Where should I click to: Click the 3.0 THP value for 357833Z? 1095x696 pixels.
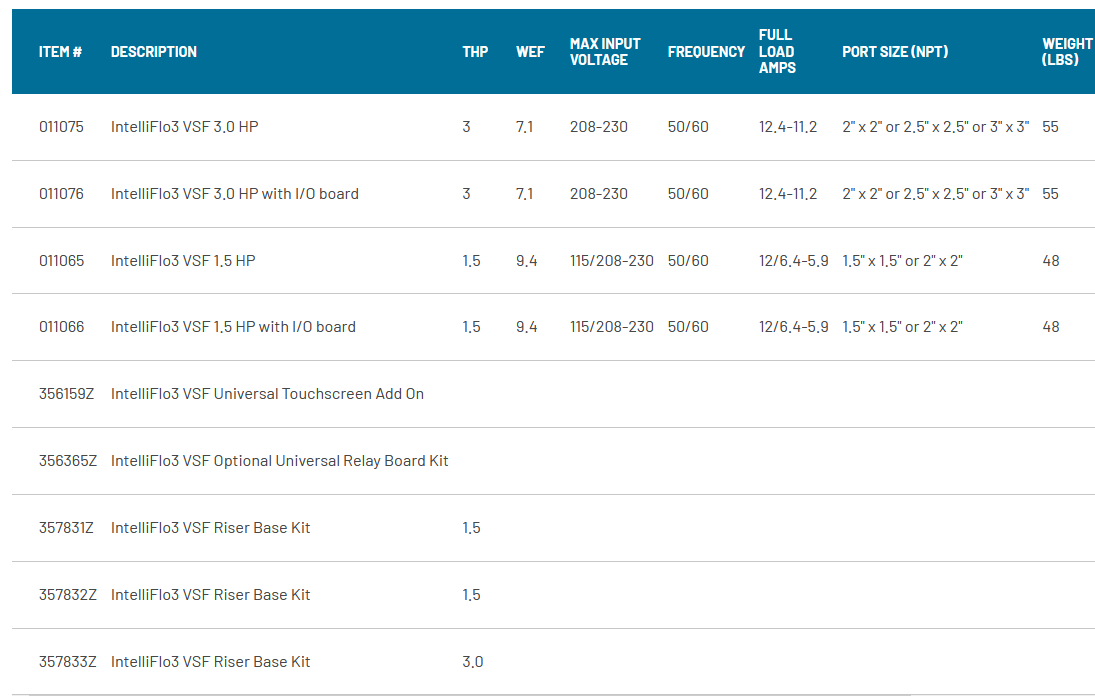[472, 662]
